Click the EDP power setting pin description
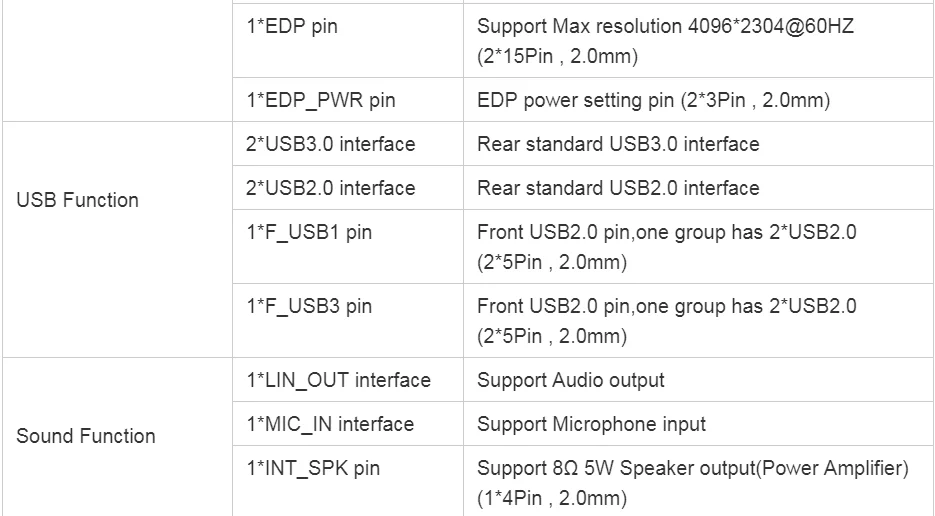The height and width of the screenshot is (516, 935). (x=653, y=100)
